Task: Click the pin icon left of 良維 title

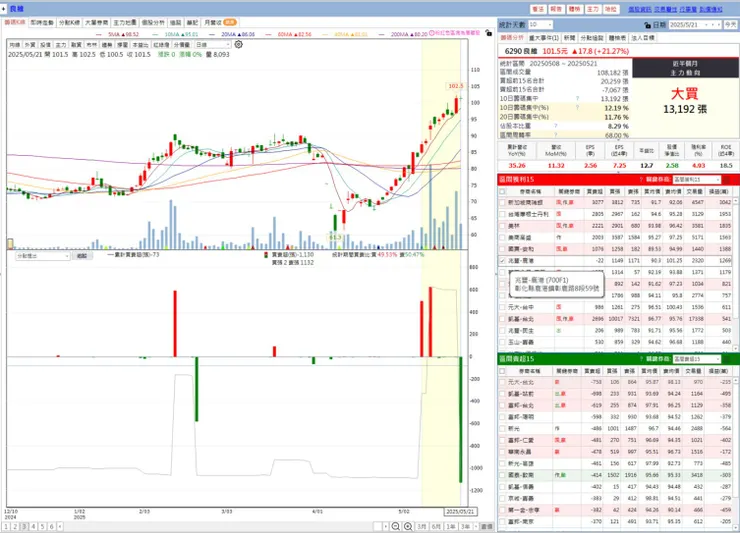Action: [3, 8]
